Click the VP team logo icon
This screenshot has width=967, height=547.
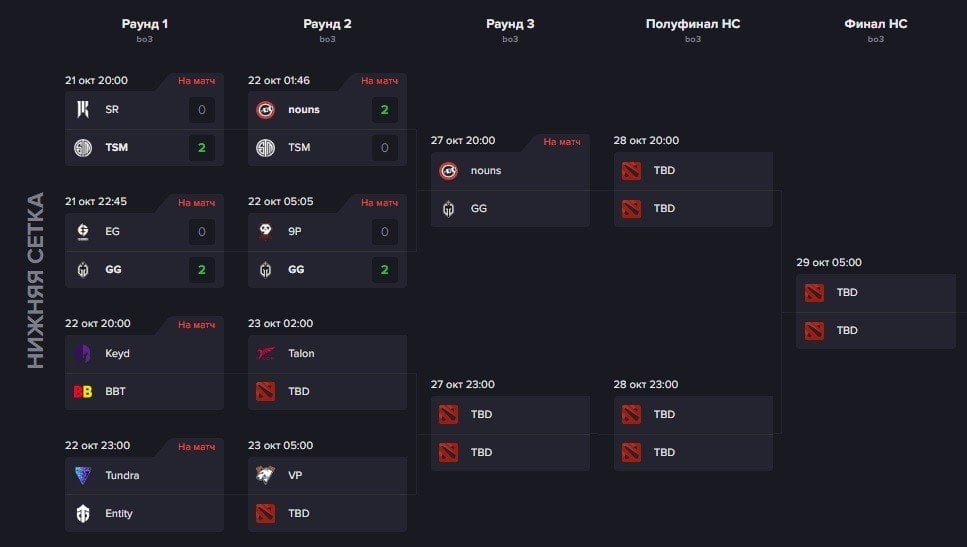point(266,475)
